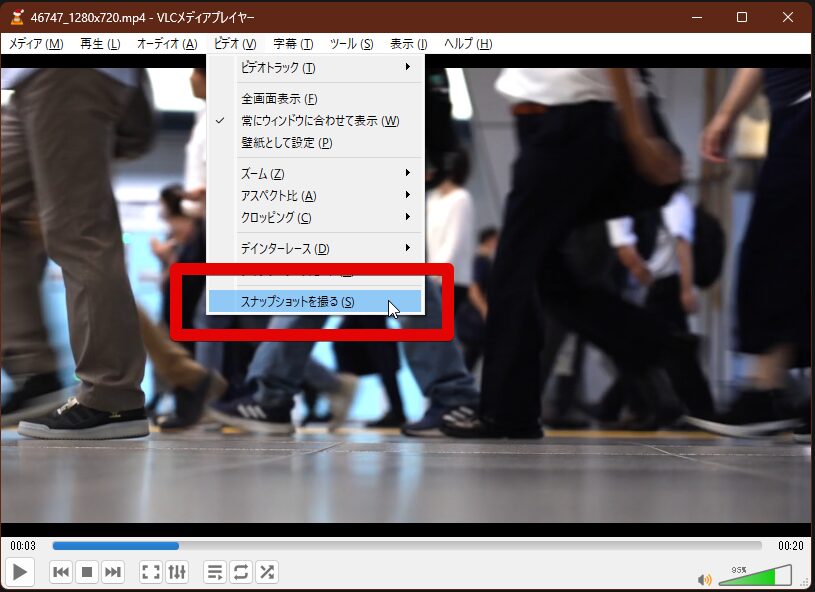The height and width of the screenshot is (592, 815).
Task: Uncheck 常にウィンドウに合わせて表示 option
Action: point(319,121)
